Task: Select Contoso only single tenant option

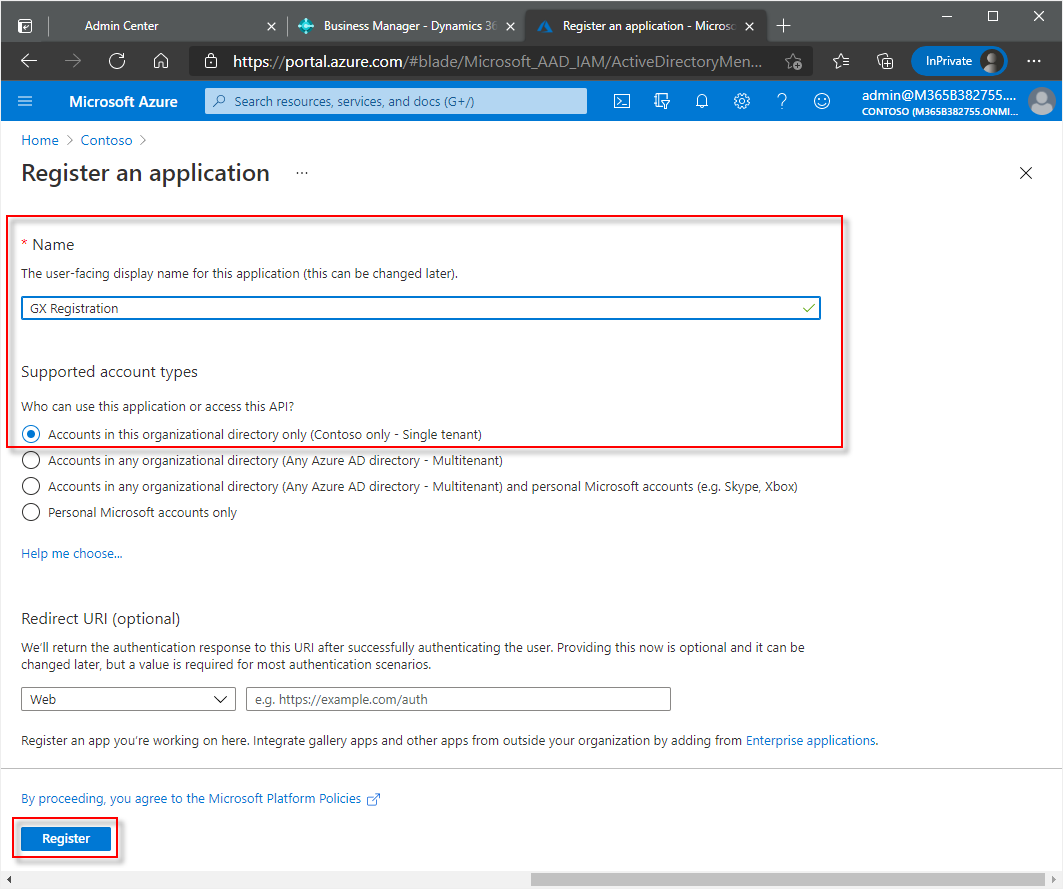Action: (31, 434)
